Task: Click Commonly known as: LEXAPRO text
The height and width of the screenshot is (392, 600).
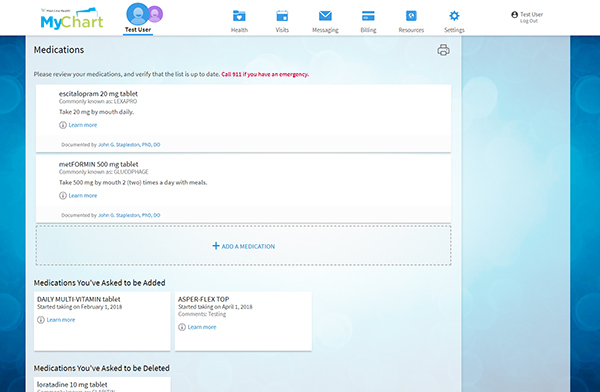Action: [98, 101]
